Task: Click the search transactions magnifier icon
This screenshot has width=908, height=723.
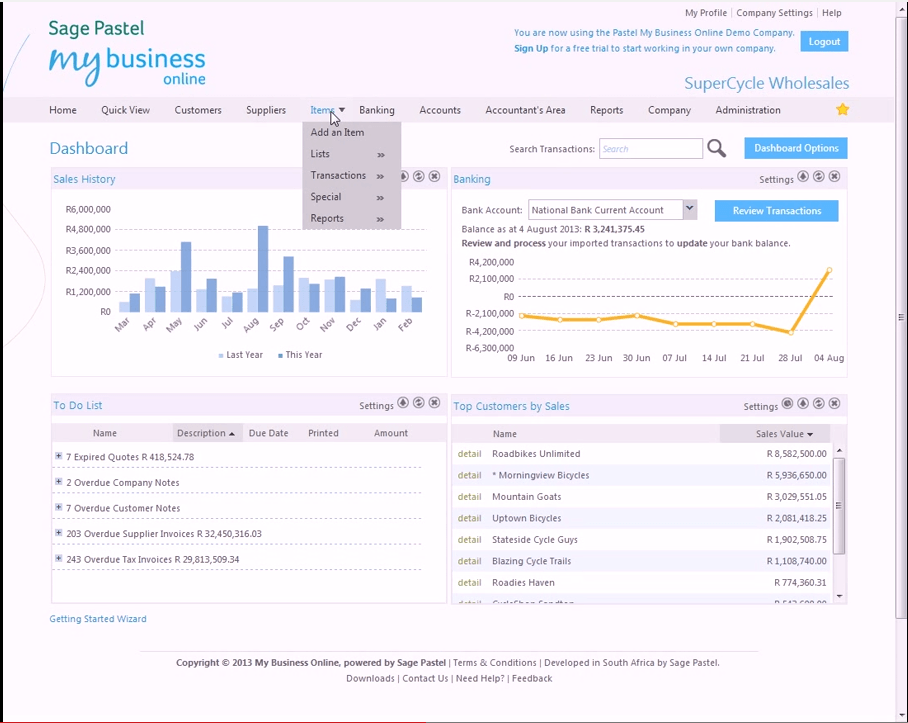Action: [716, 148]
